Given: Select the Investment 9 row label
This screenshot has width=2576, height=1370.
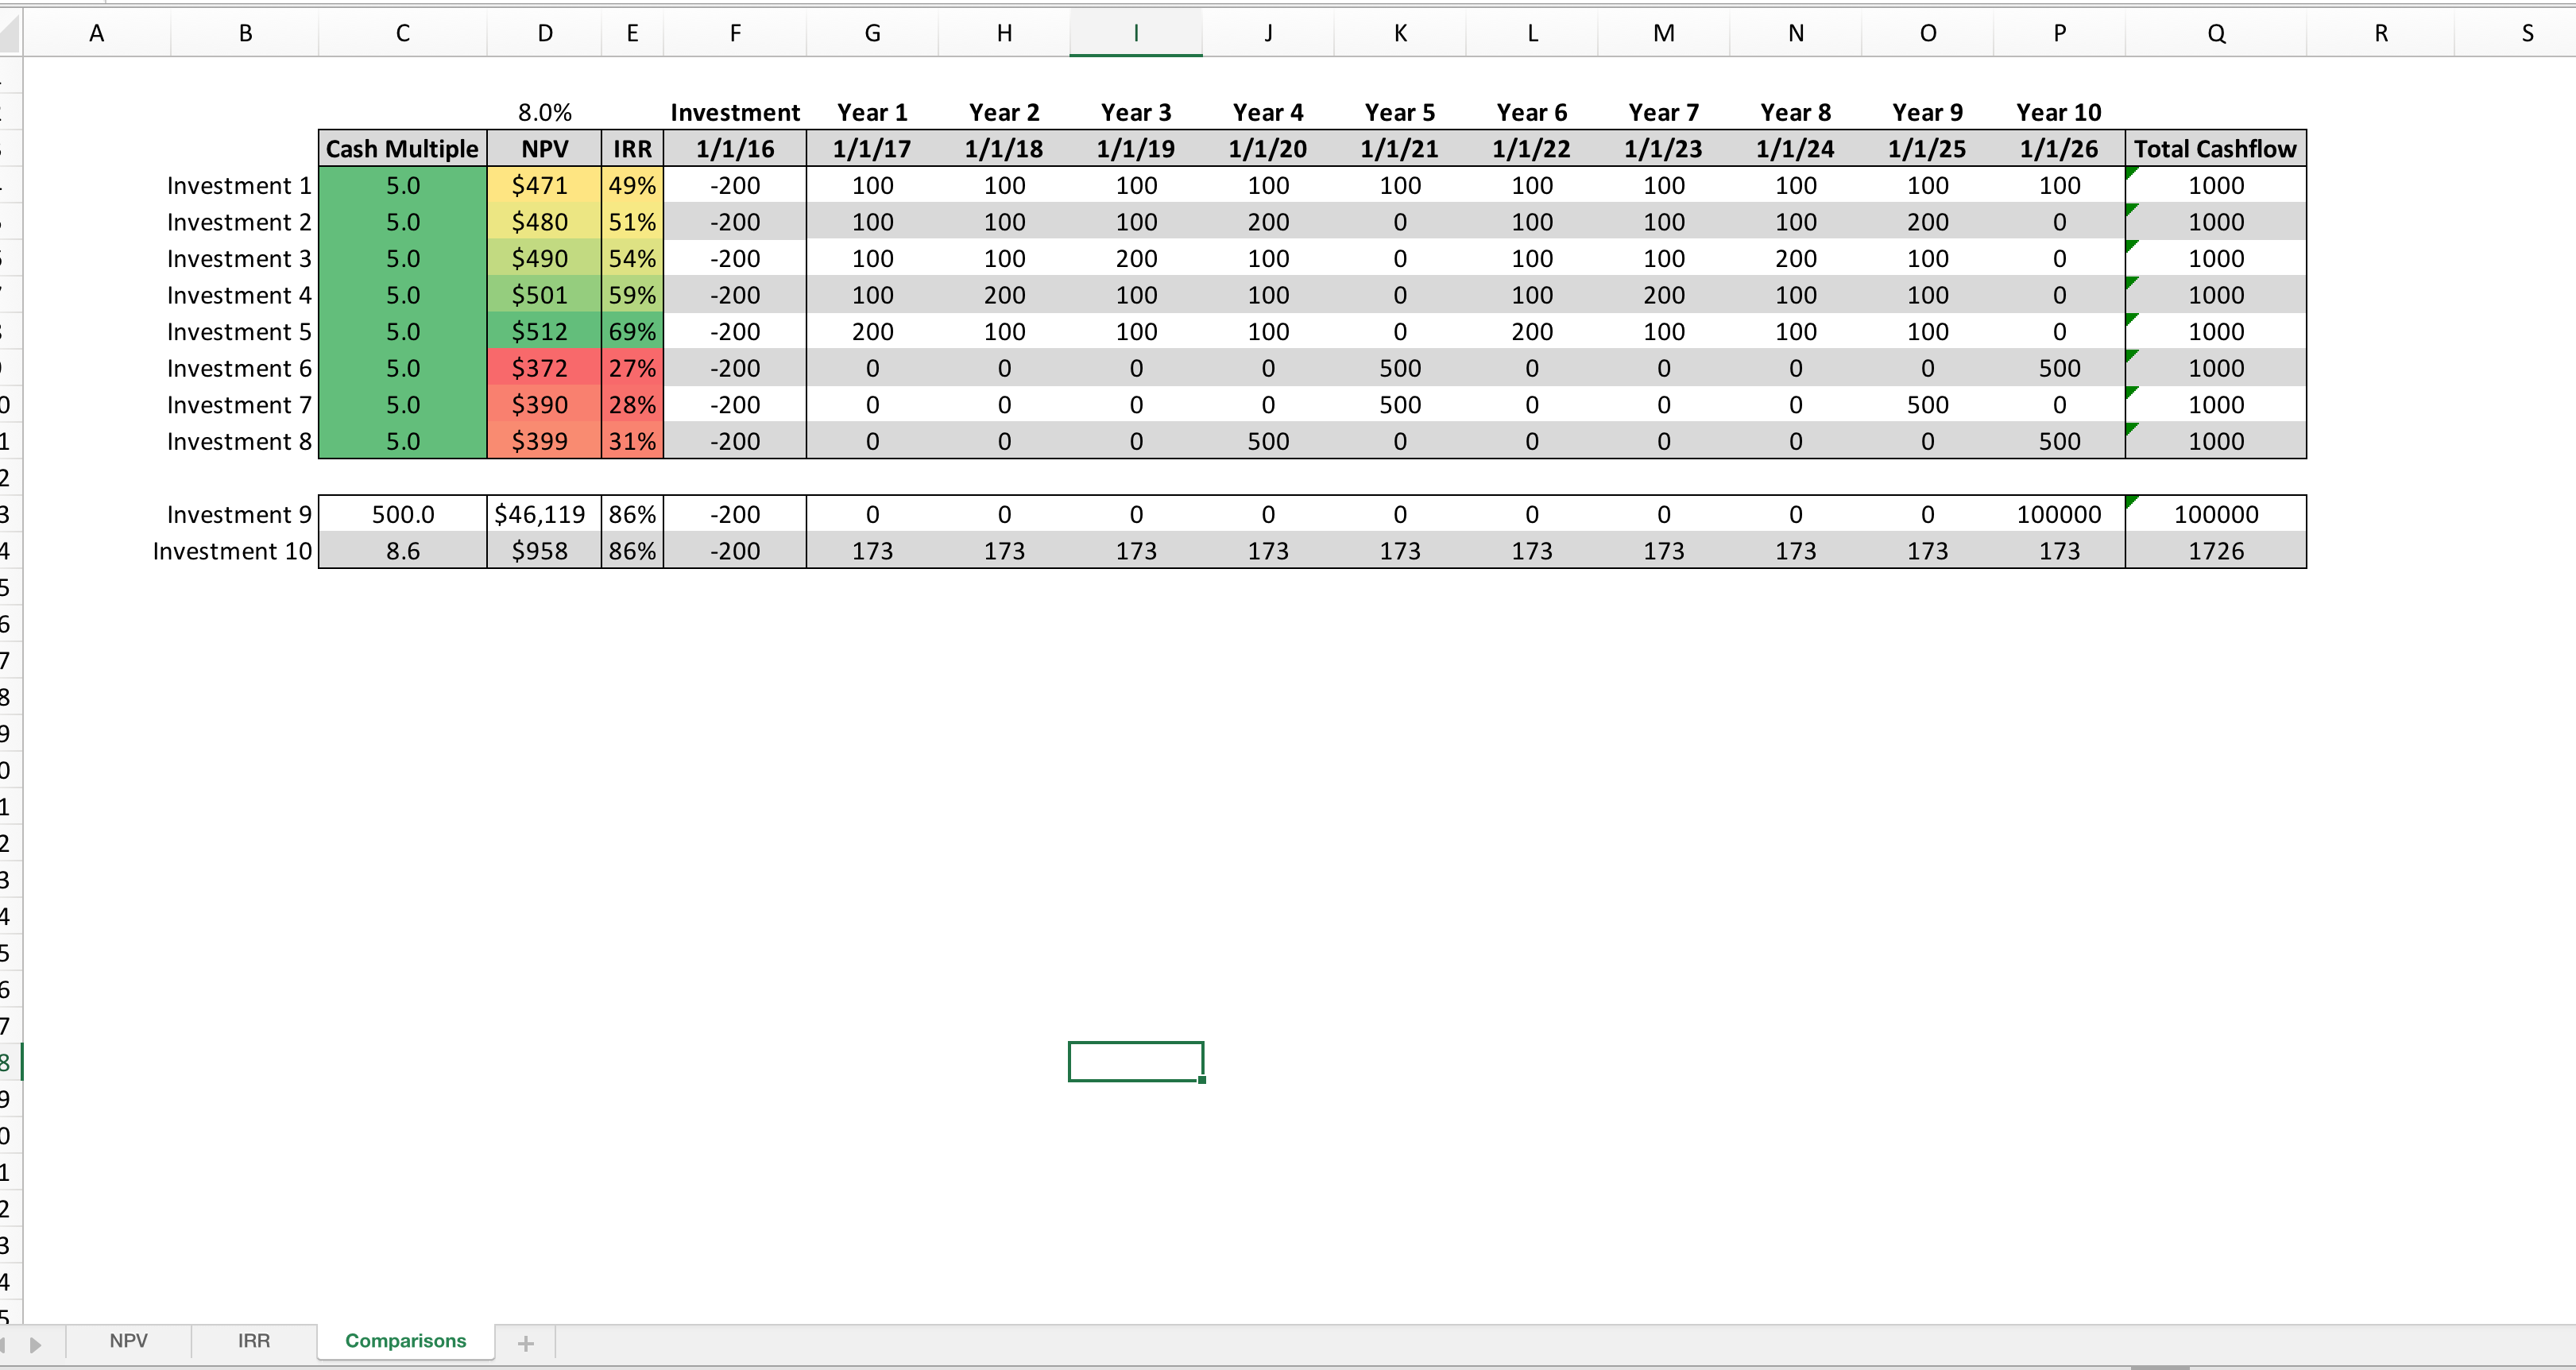Looking at the screenshot, I should (x=239, y=514).
